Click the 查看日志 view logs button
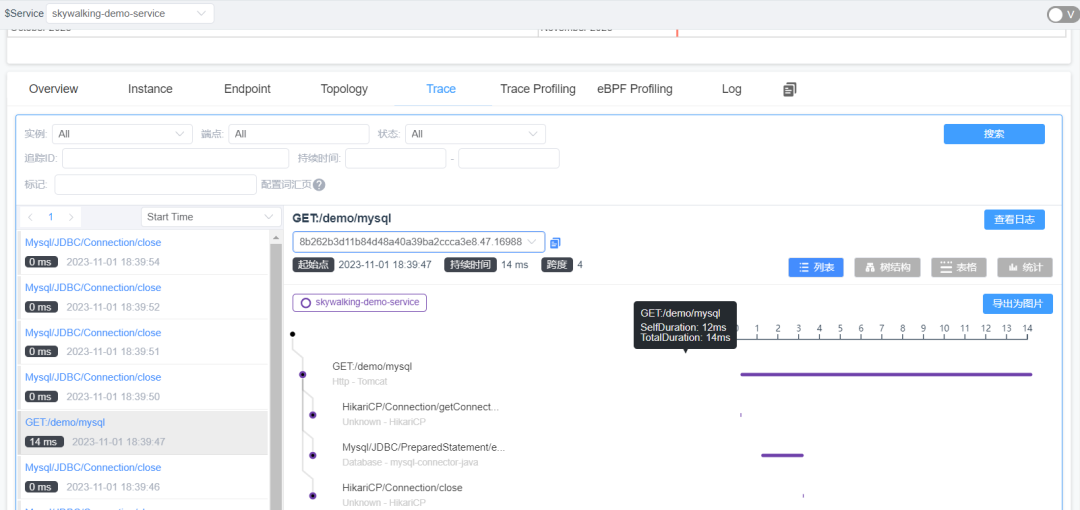This screenshot has height=510, width=1080. [1015, 219]
